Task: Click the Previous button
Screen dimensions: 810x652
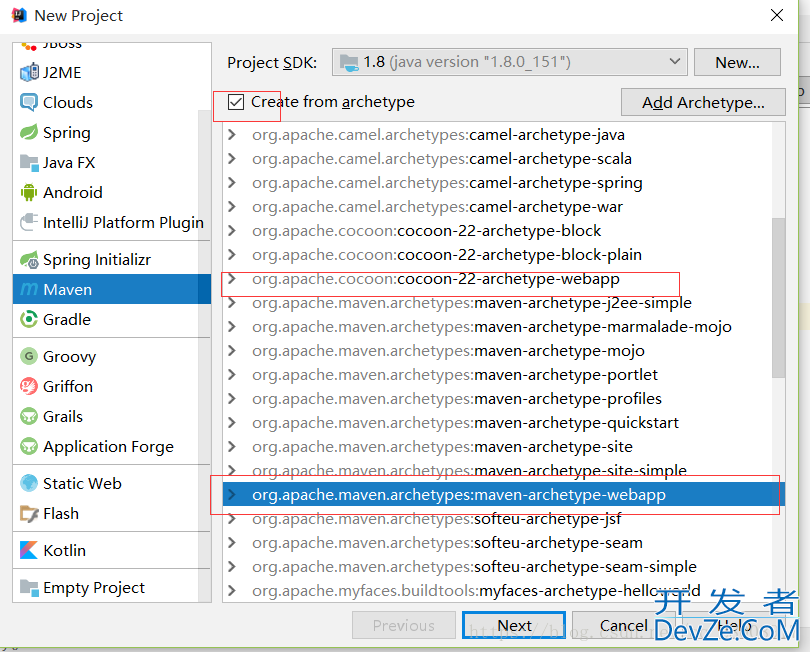Action: pyautogui.click(x=403, y=625)
